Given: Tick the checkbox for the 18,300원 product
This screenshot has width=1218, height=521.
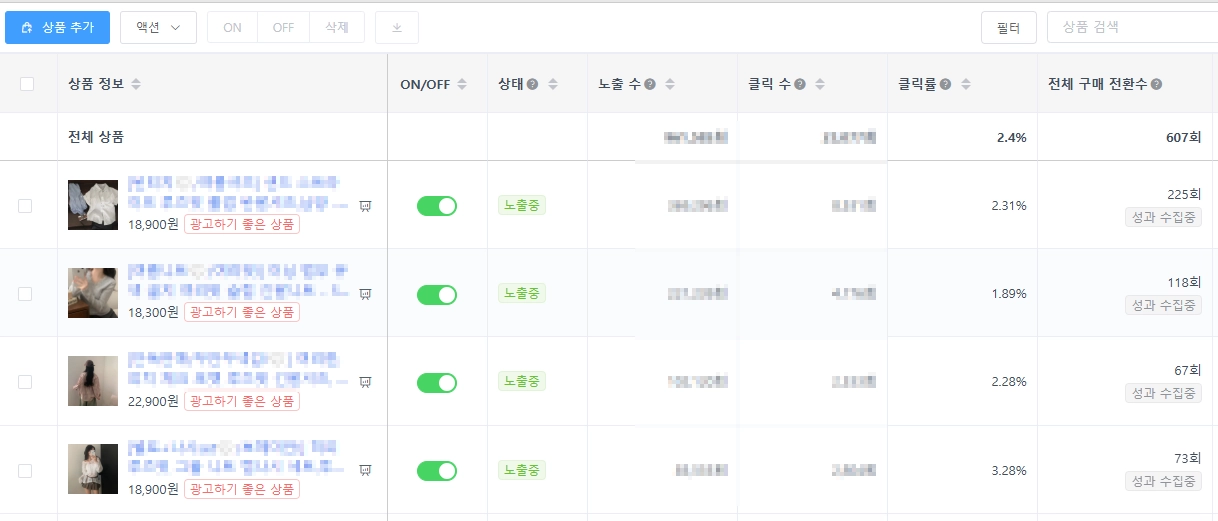Looking at the screenshot, I should coord(25,294).
